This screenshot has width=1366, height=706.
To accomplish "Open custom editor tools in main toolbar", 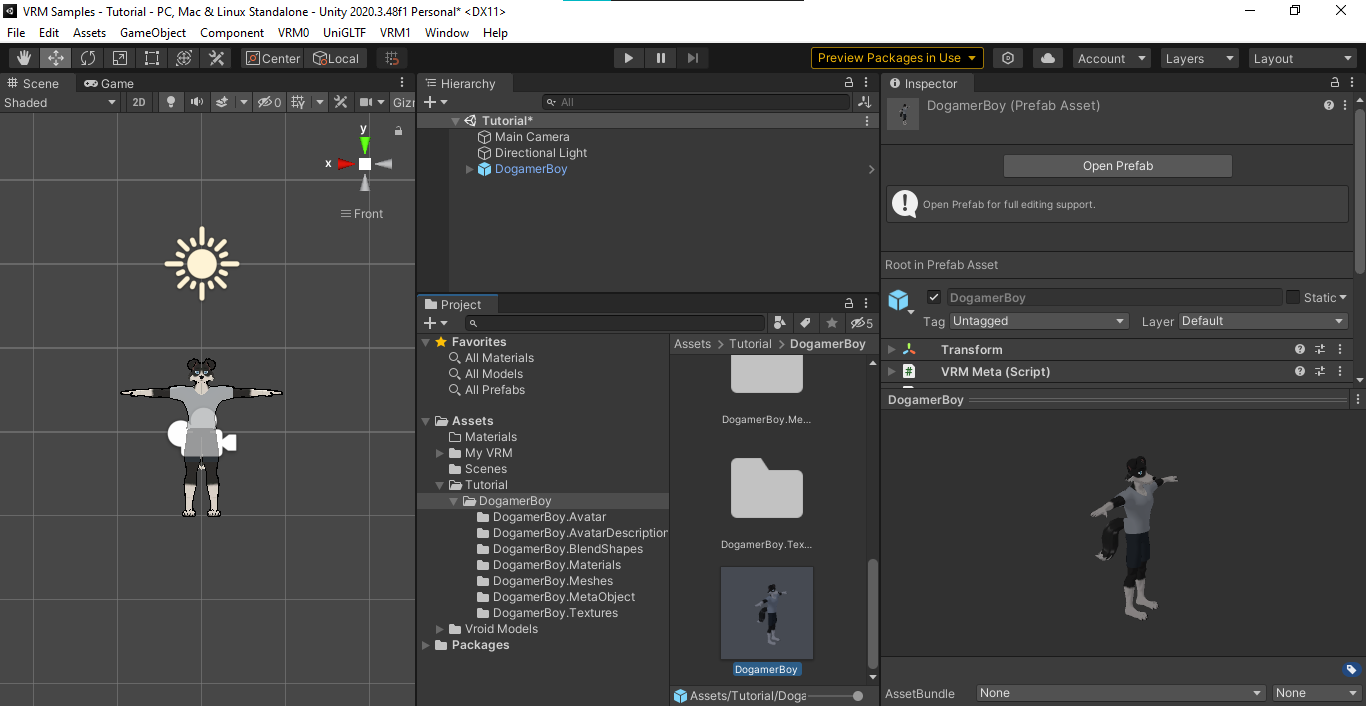I will coord(216,58).
